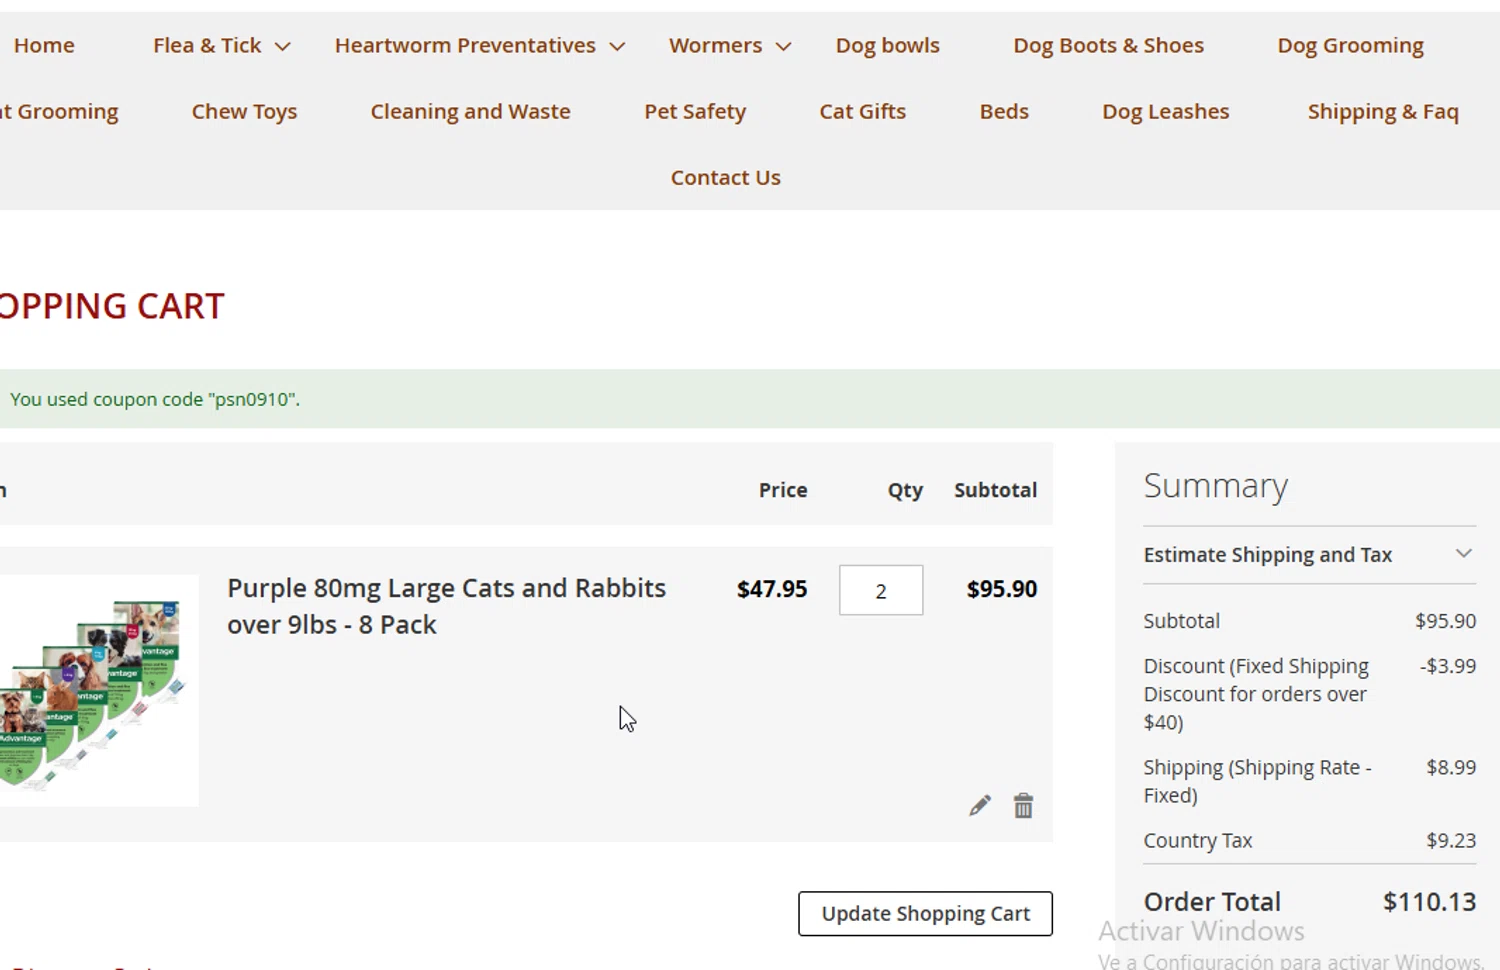Expand the Wormers dropdown arrow
1500x970 pixels.
click(784, 47)
